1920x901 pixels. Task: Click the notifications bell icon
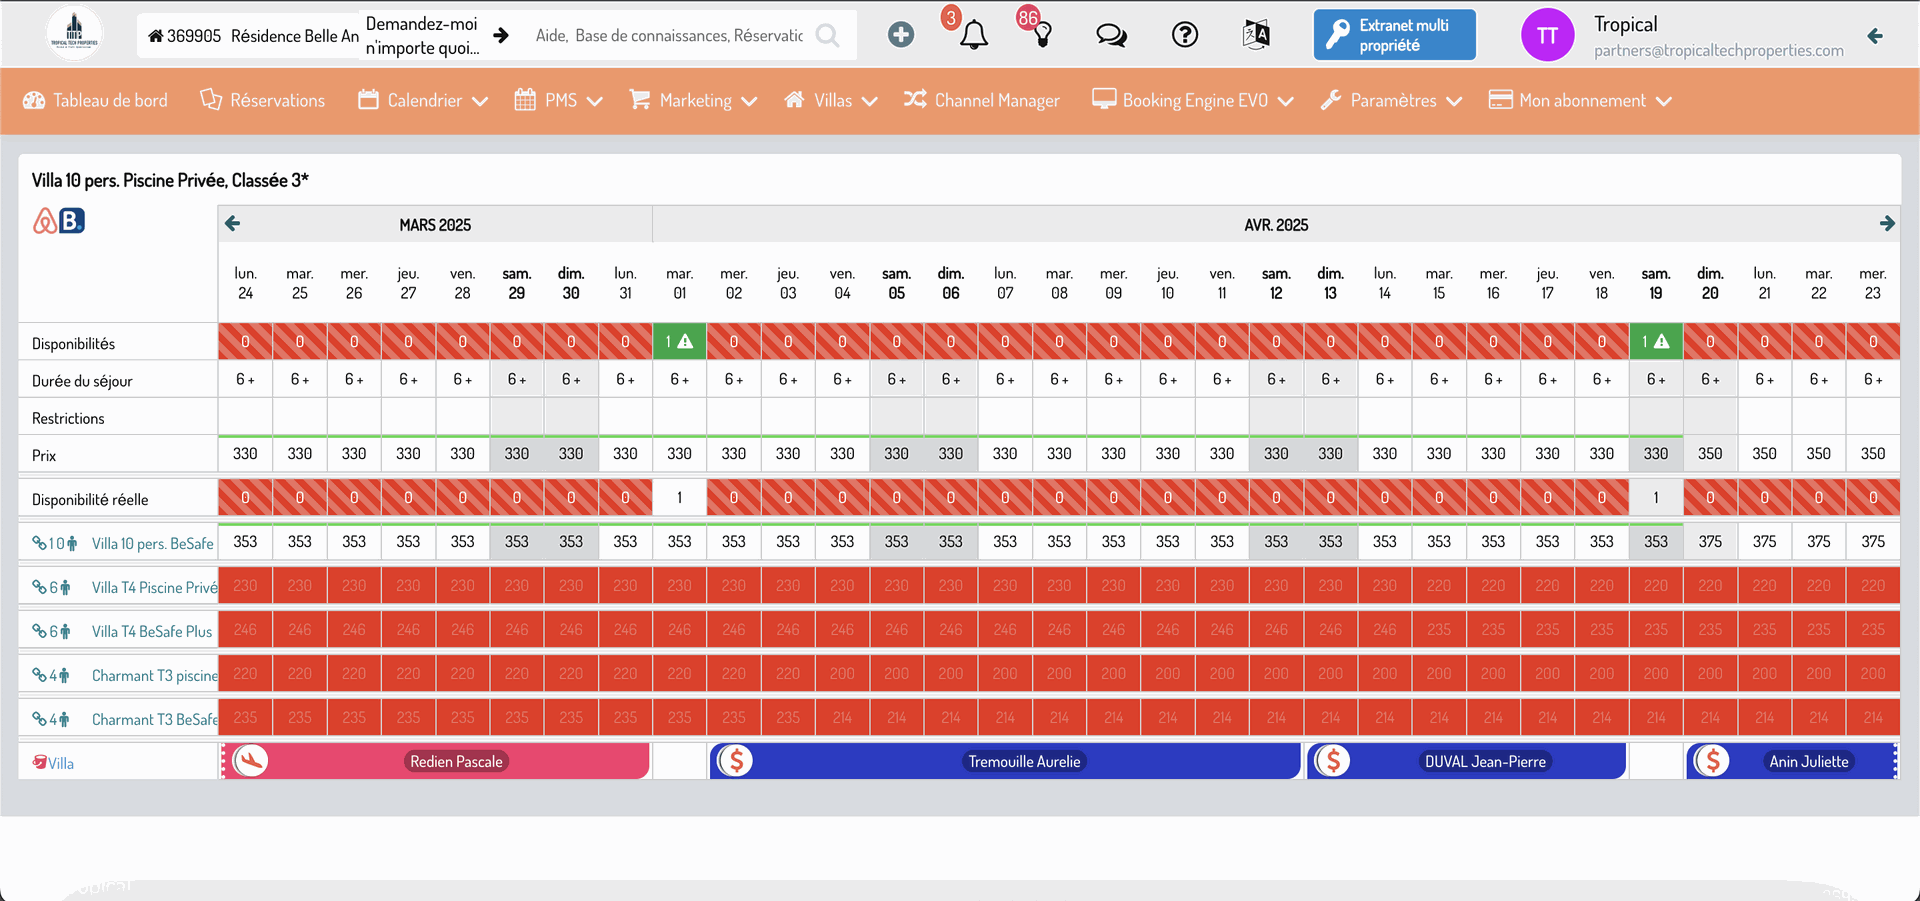click(973, 36)
